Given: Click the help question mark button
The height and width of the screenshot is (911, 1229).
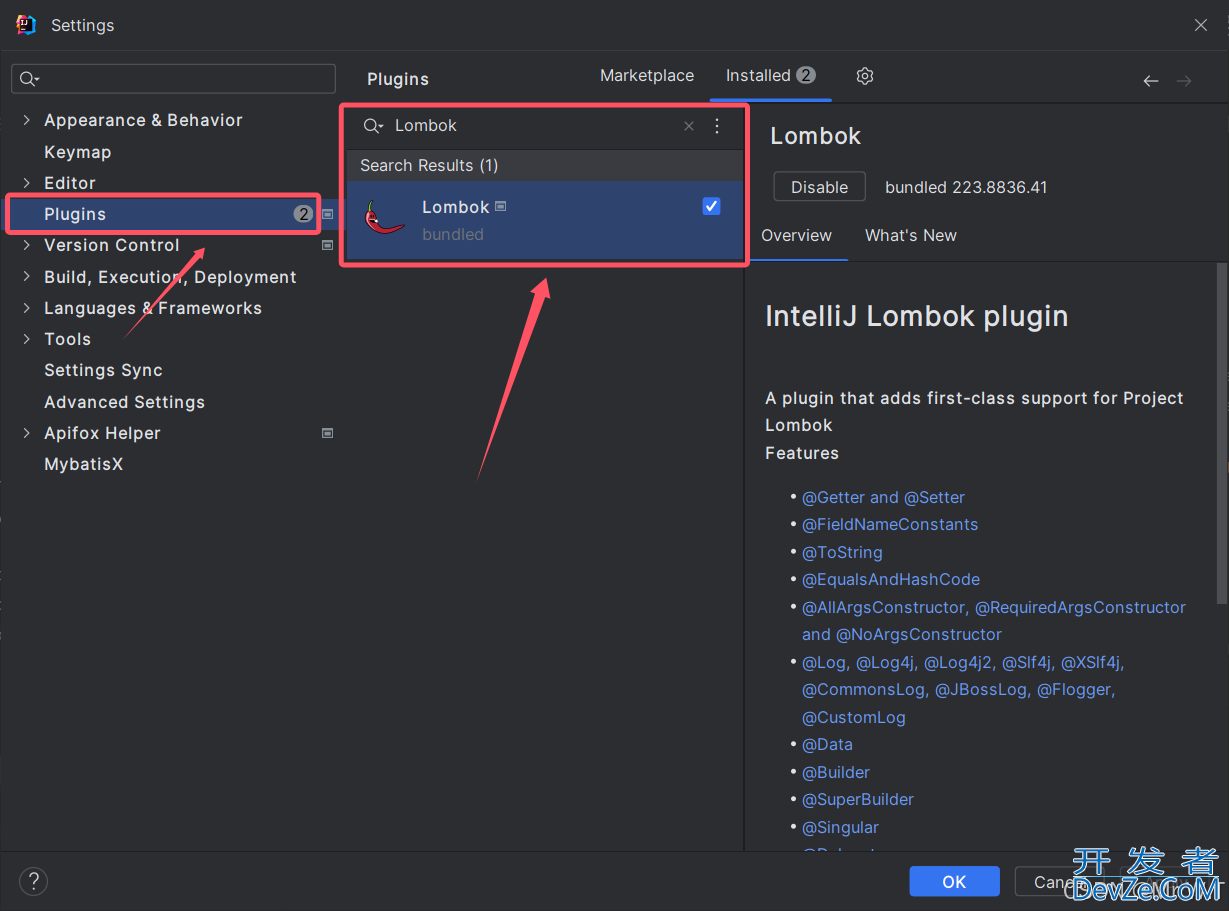Looking at the screenshot, I should tap(34, 881).
